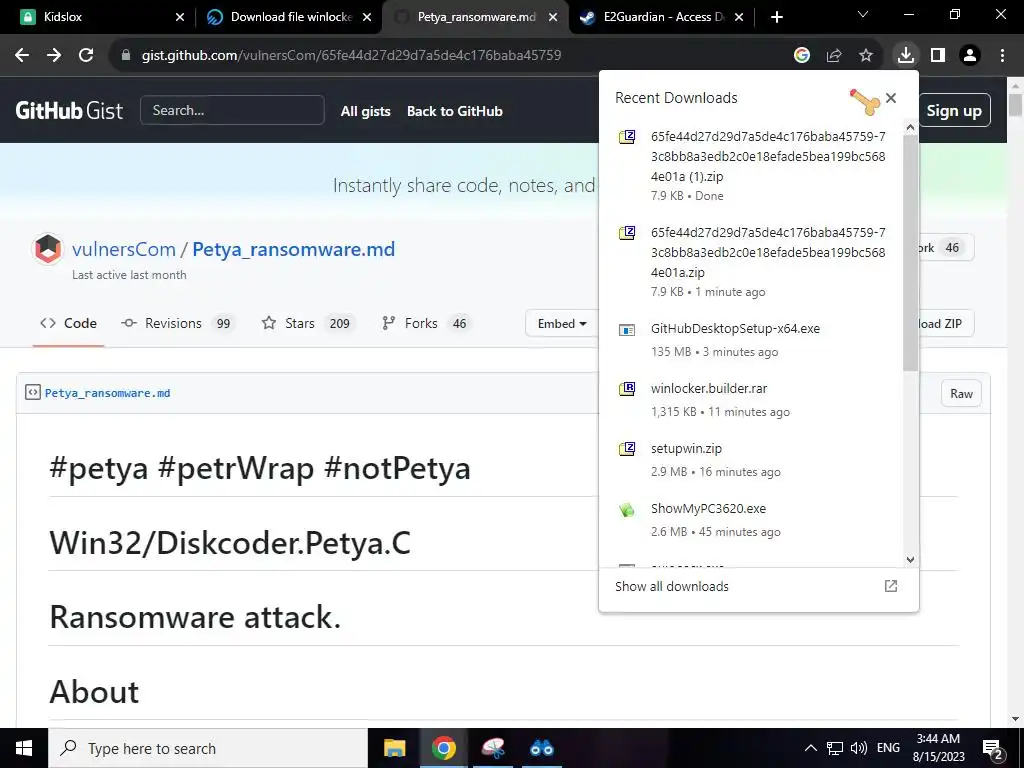The image size is (1024, 768).
Task: Click the Windows taskbar search box
Action: [208, 748]
